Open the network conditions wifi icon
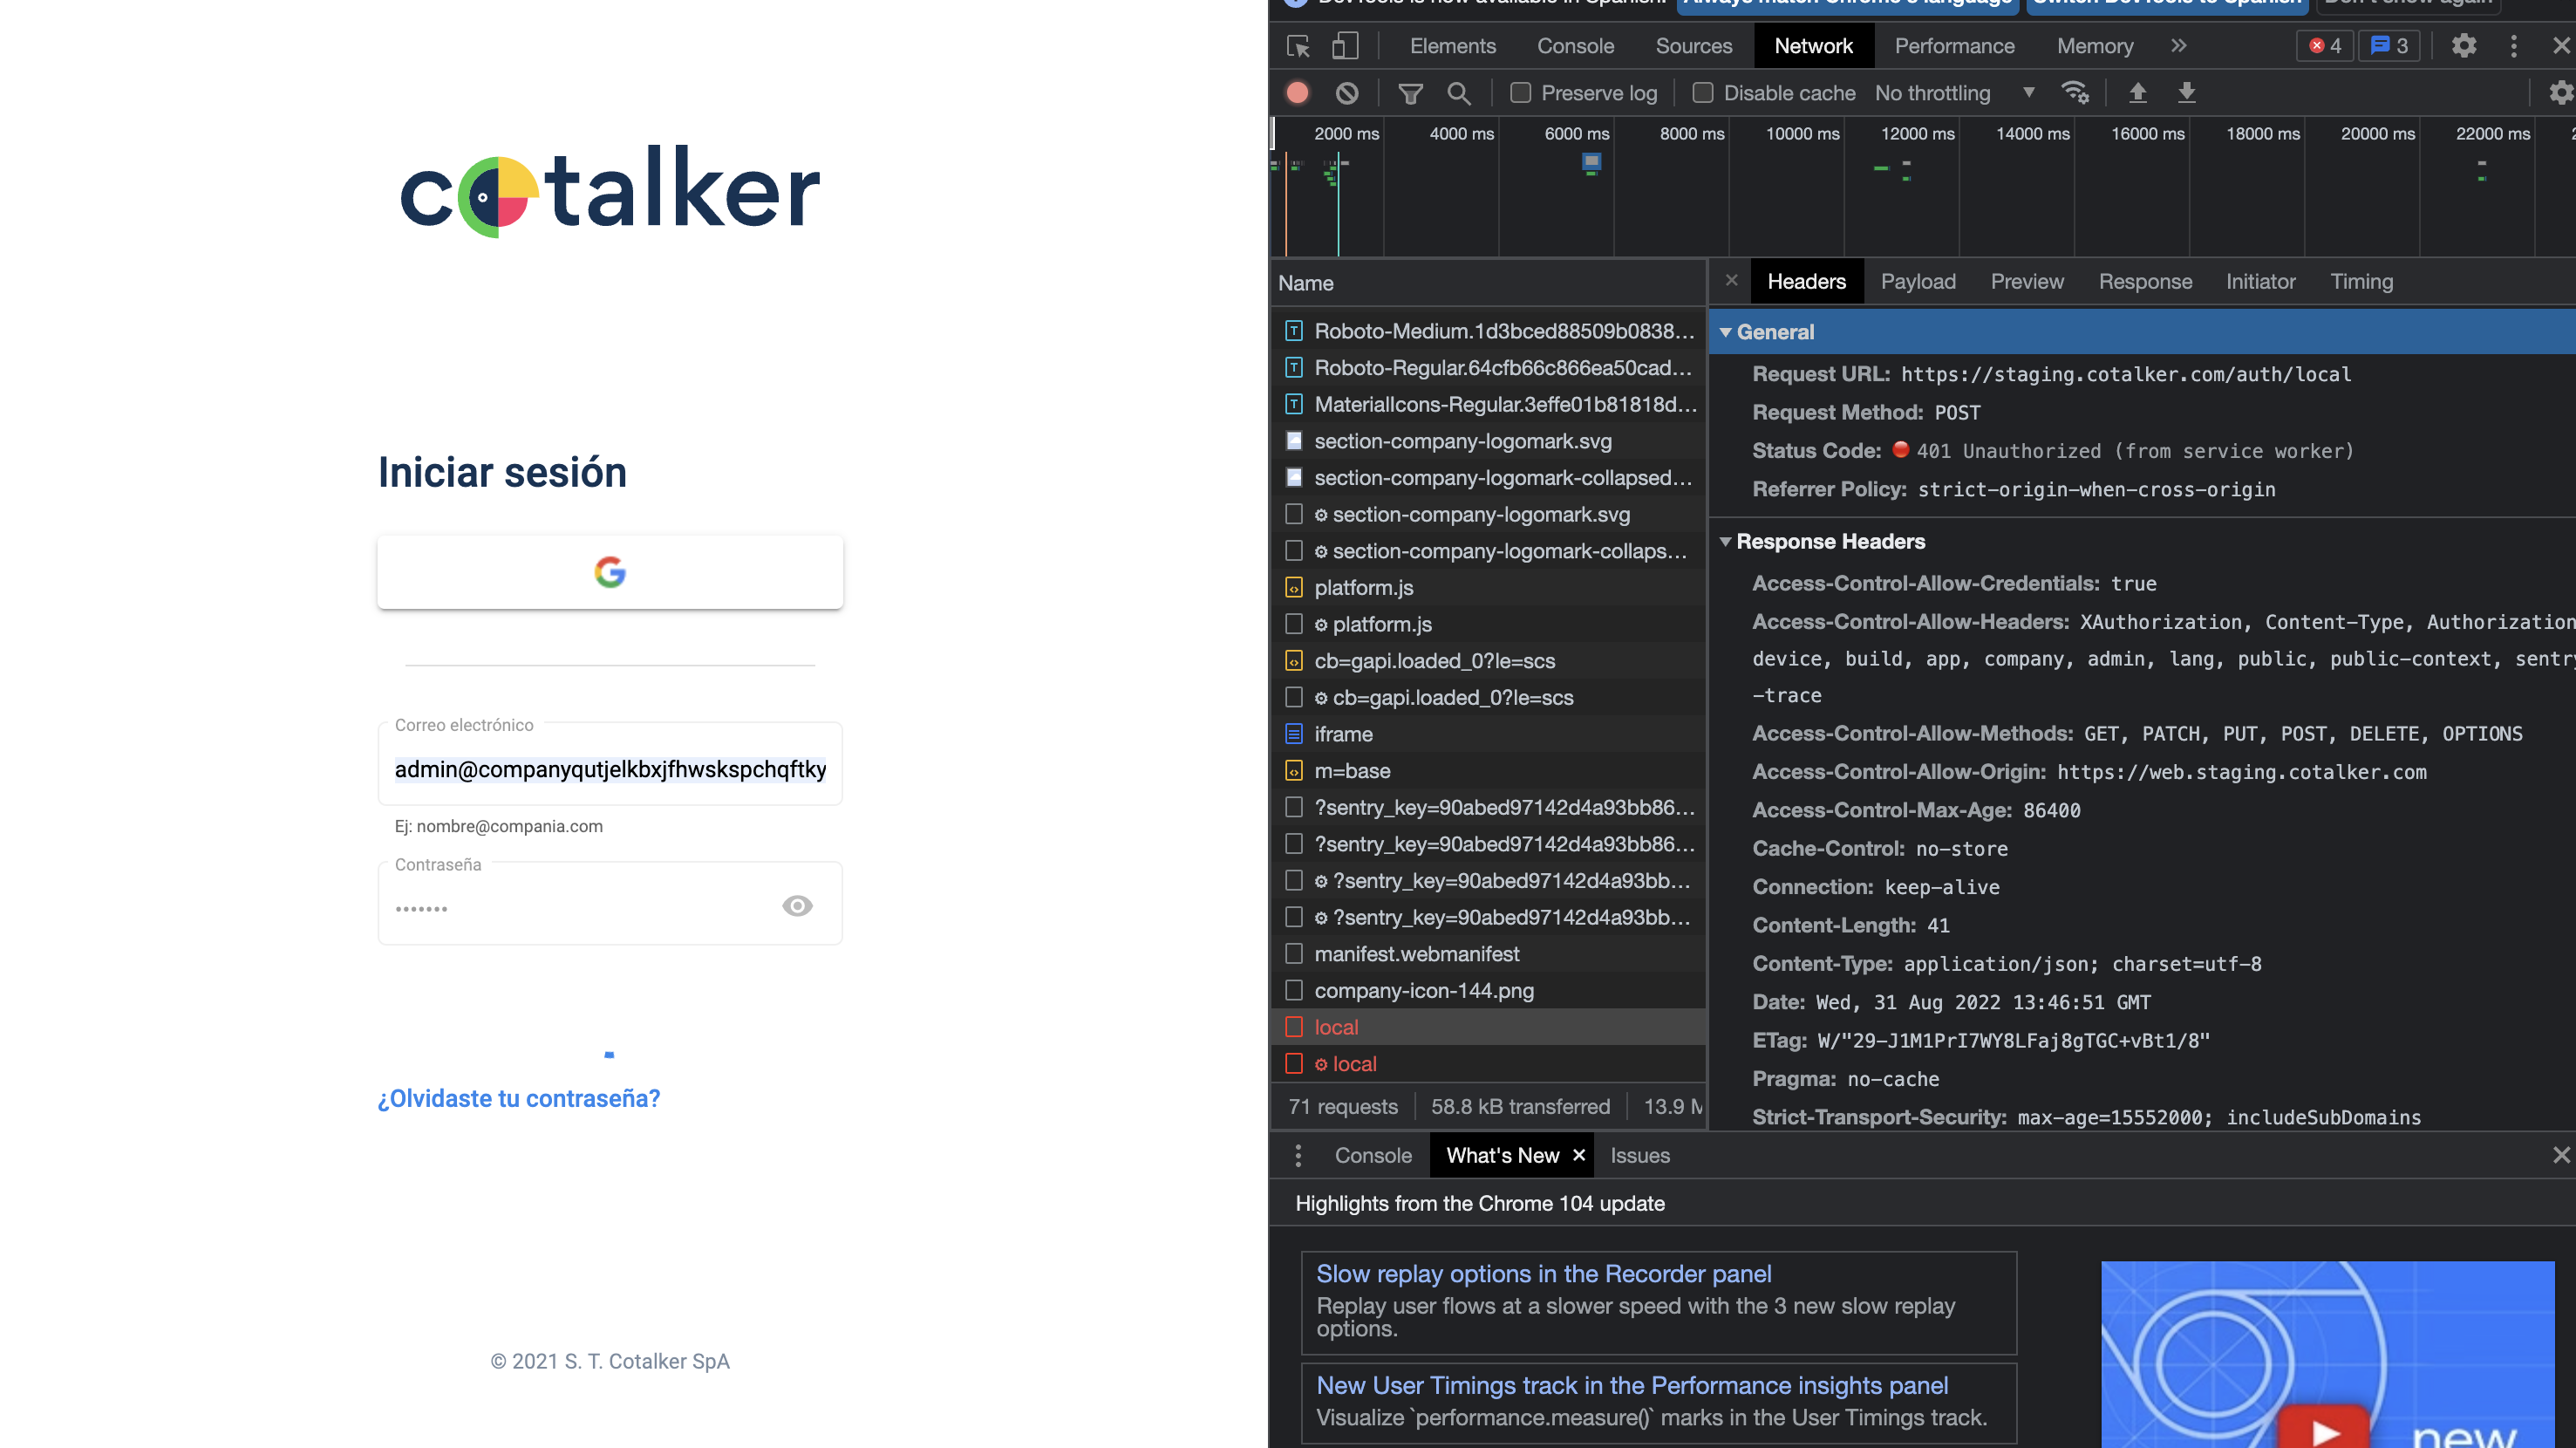 point(2075,93)
